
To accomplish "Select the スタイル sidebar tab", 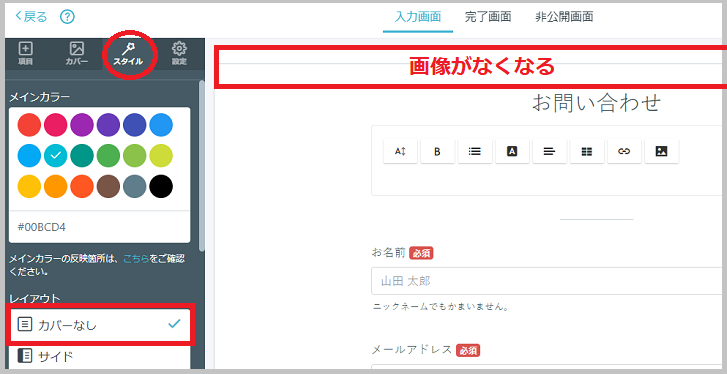I will pyautogui.click(x=128, y=54).
